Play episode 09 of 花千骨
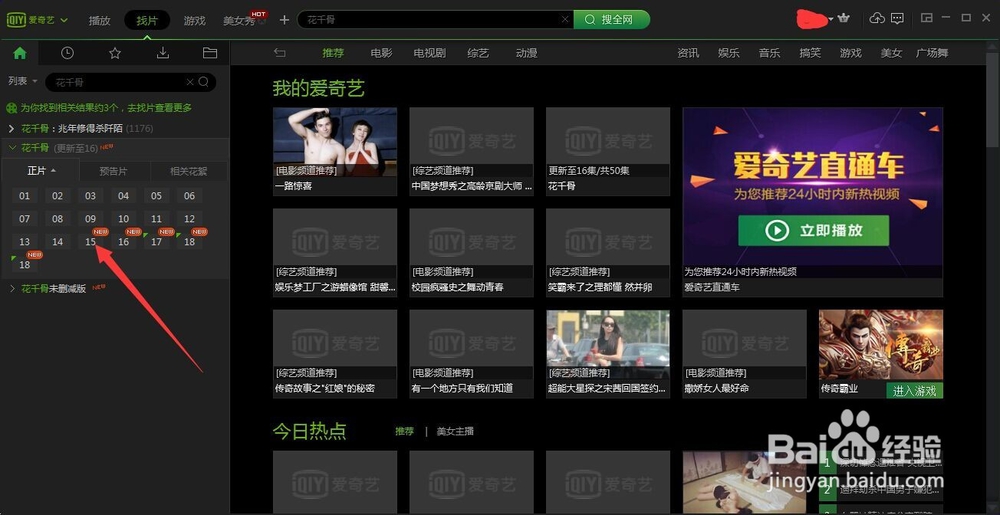This screenshot has width=1000, height=515. [91, 219]
